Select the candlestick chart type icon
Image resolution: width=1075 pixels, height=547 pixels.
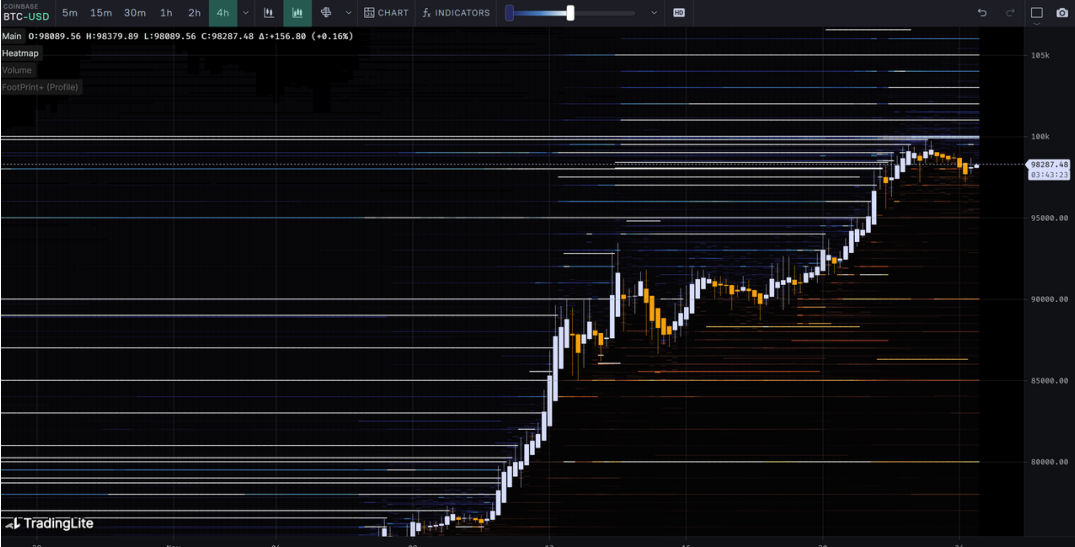coord(269,13)
